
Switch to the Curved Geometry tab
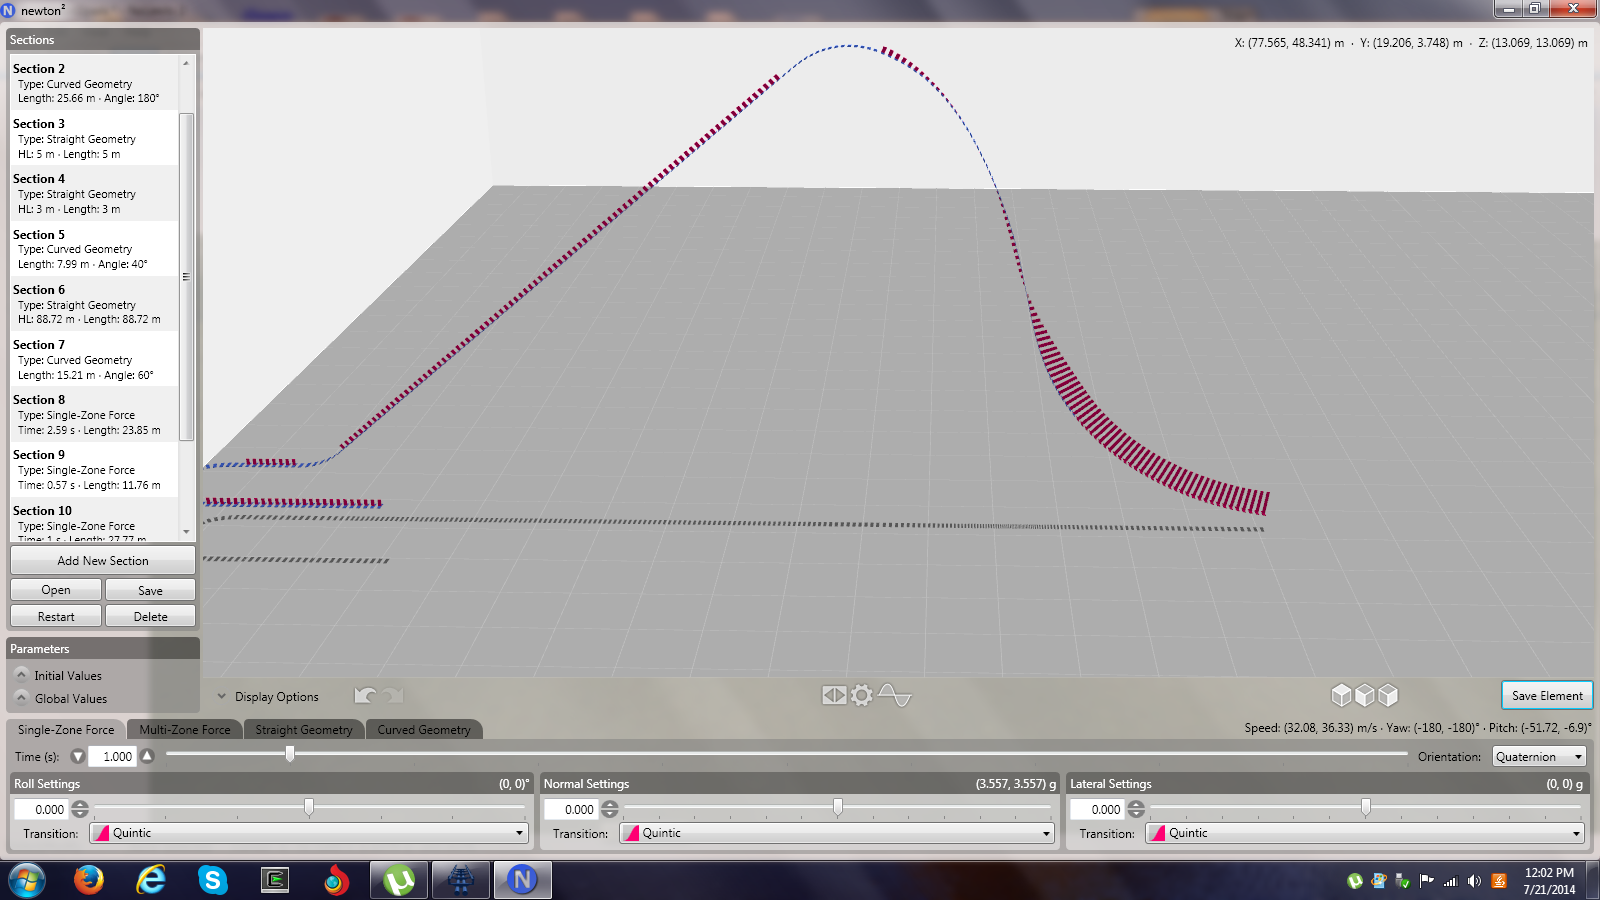point(424,730)
